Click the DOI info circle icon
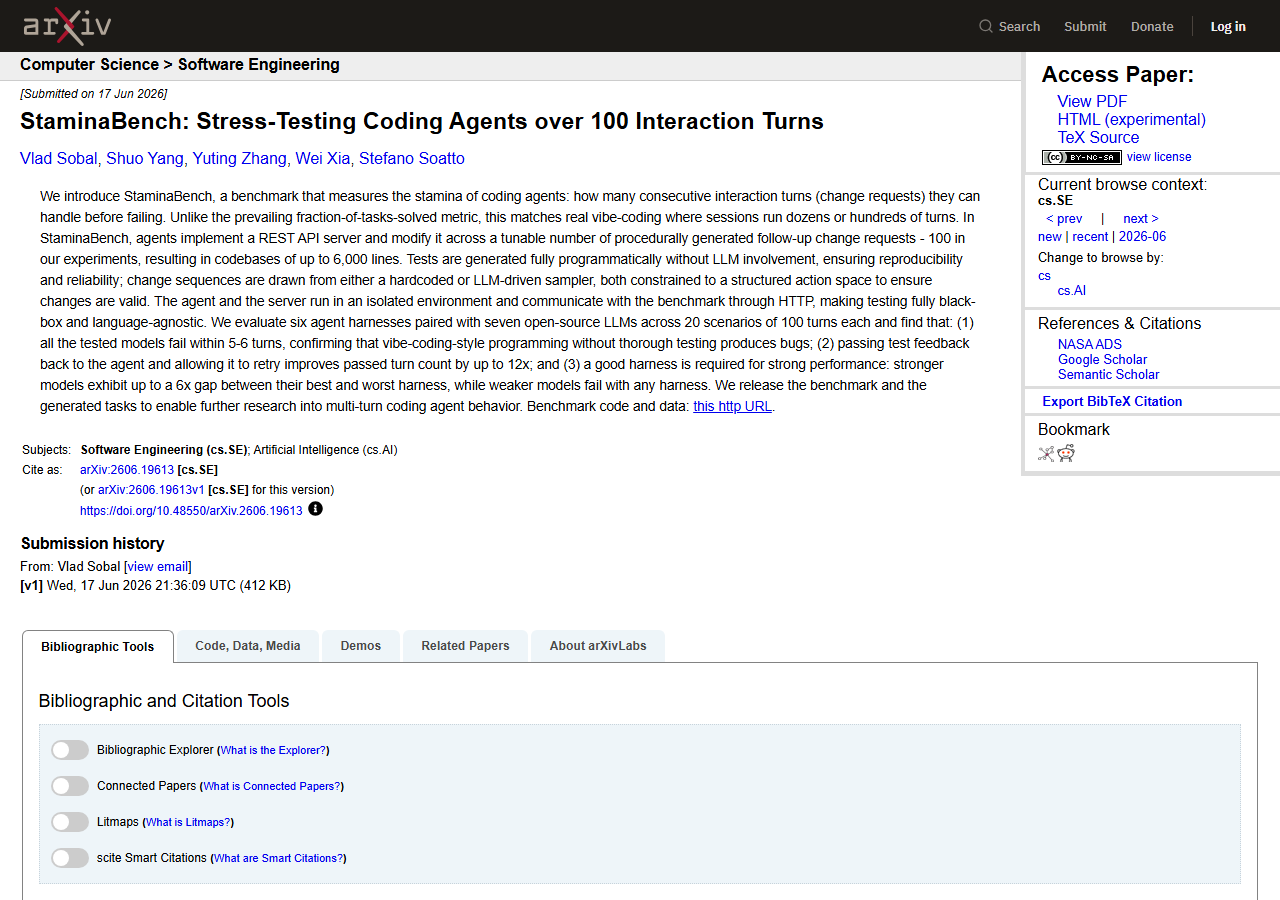 316,509
